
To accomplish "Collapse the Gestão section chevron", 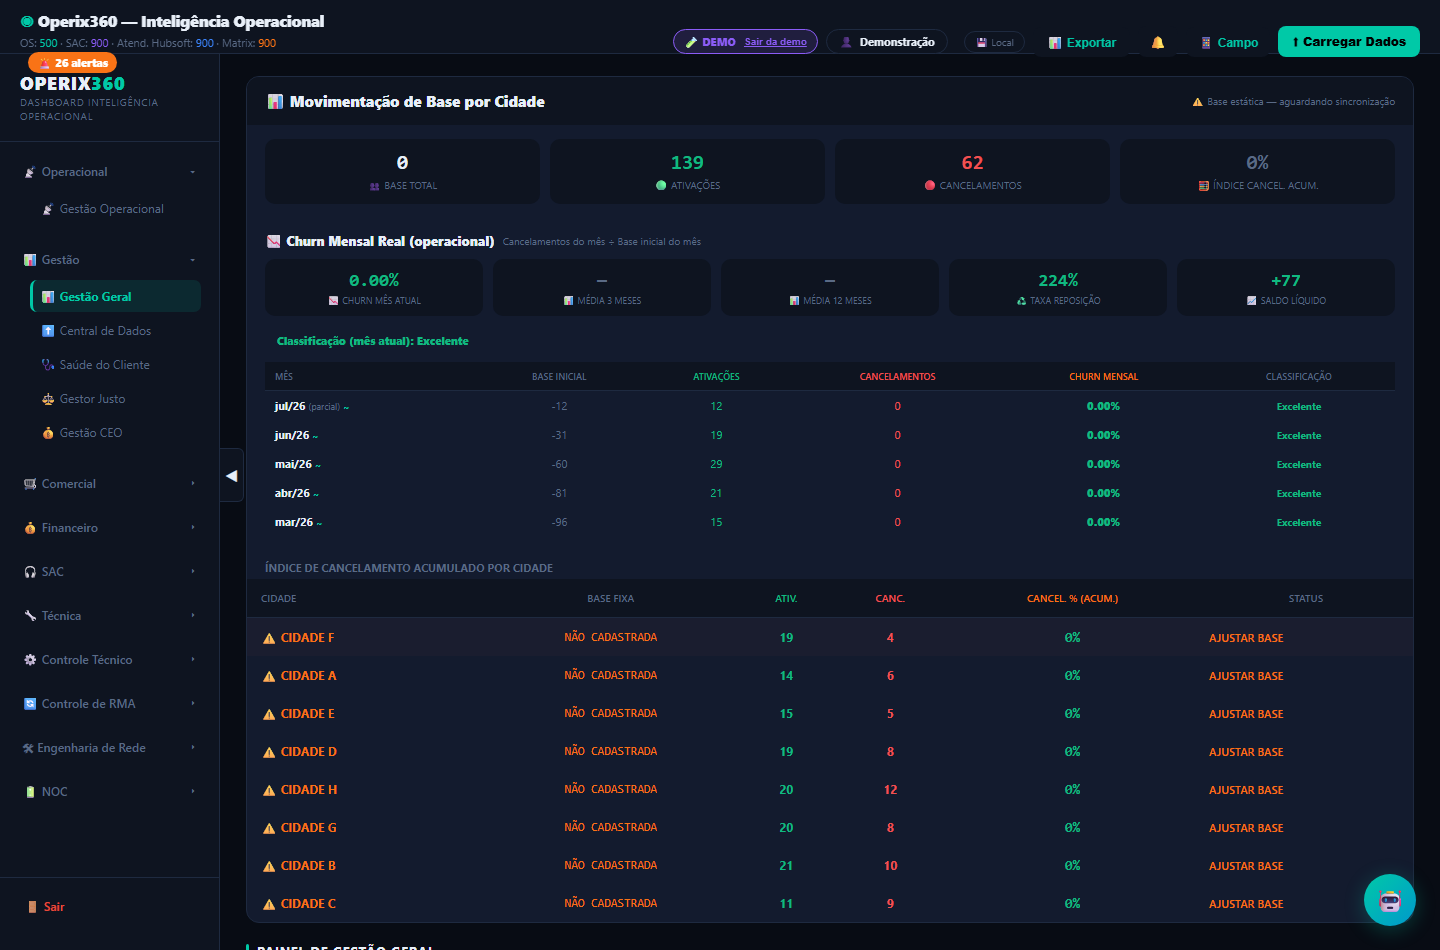I will [193, 260].
